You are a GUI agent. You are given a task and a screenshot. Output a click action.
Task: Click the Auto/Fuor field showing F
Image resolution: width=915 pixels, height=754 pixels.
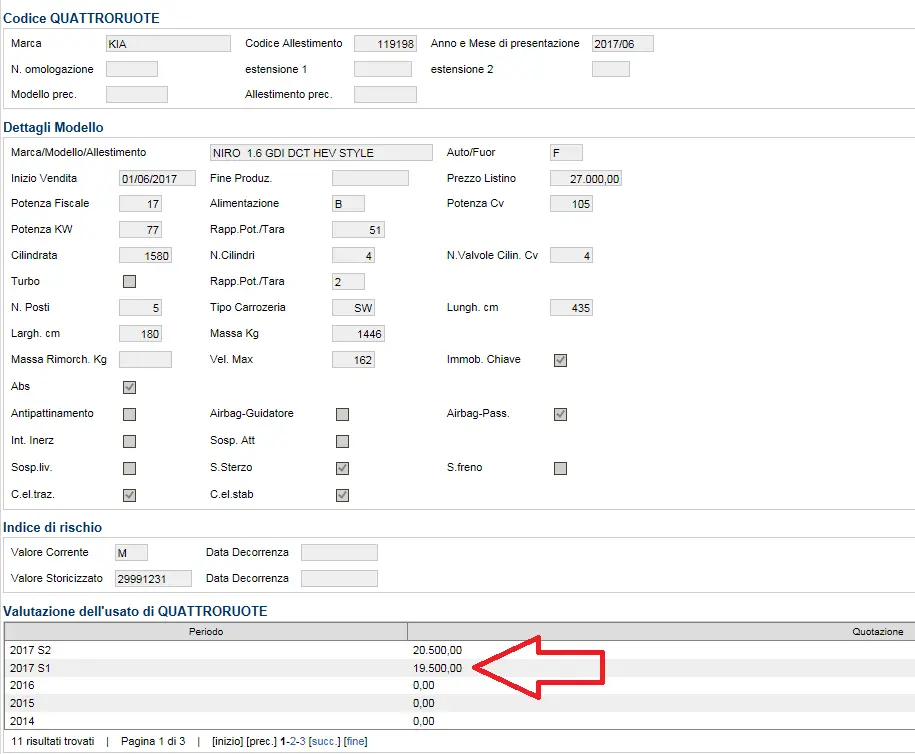566,153
